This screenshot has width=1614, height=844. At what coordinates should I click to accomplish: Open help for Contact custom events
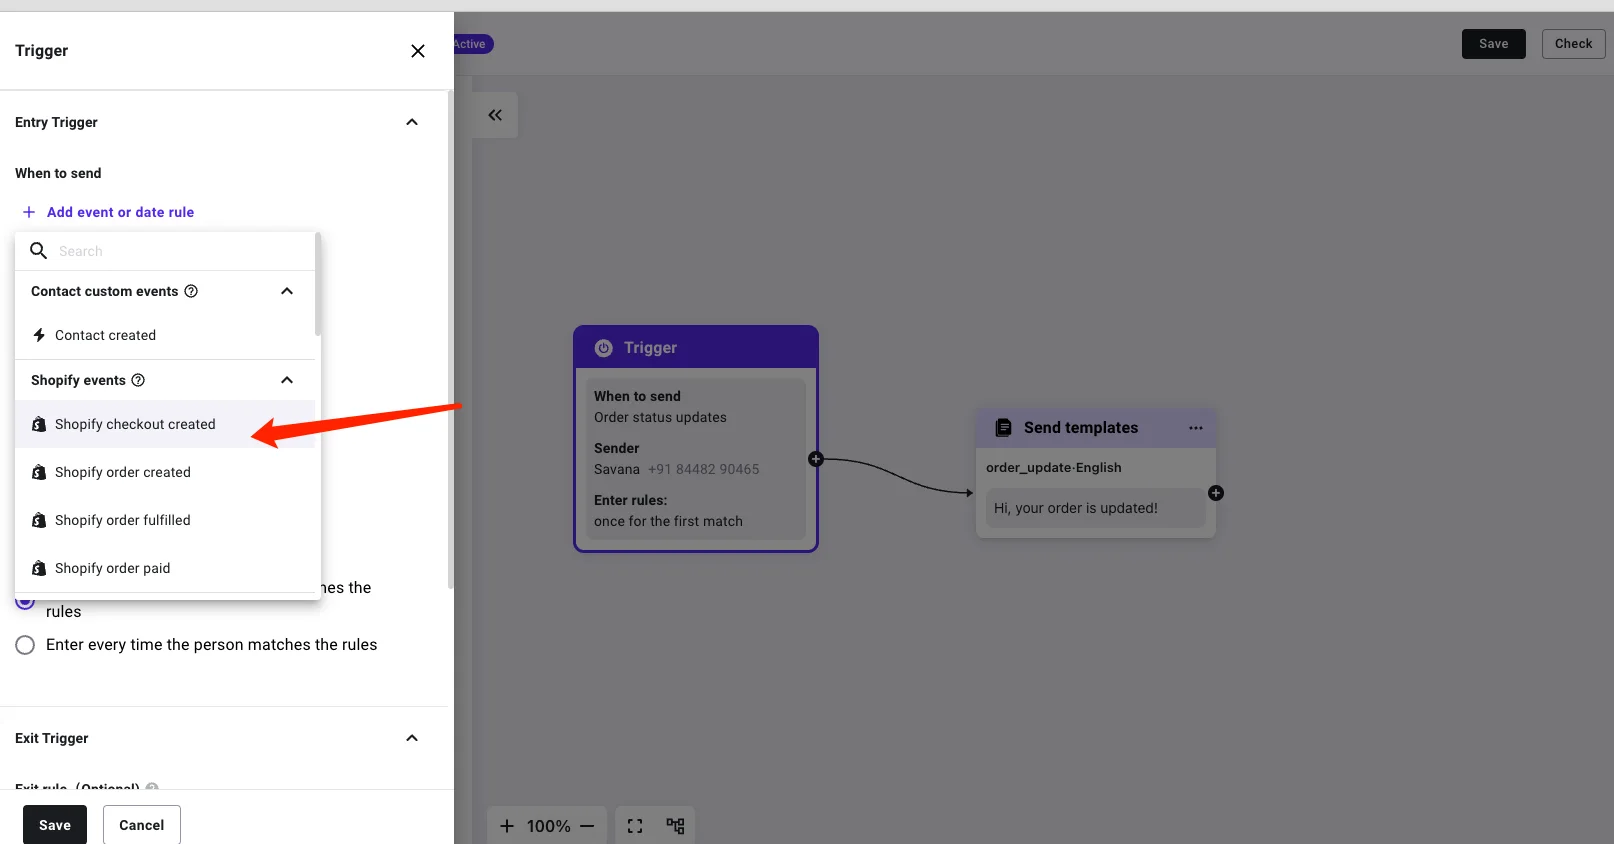191,291
